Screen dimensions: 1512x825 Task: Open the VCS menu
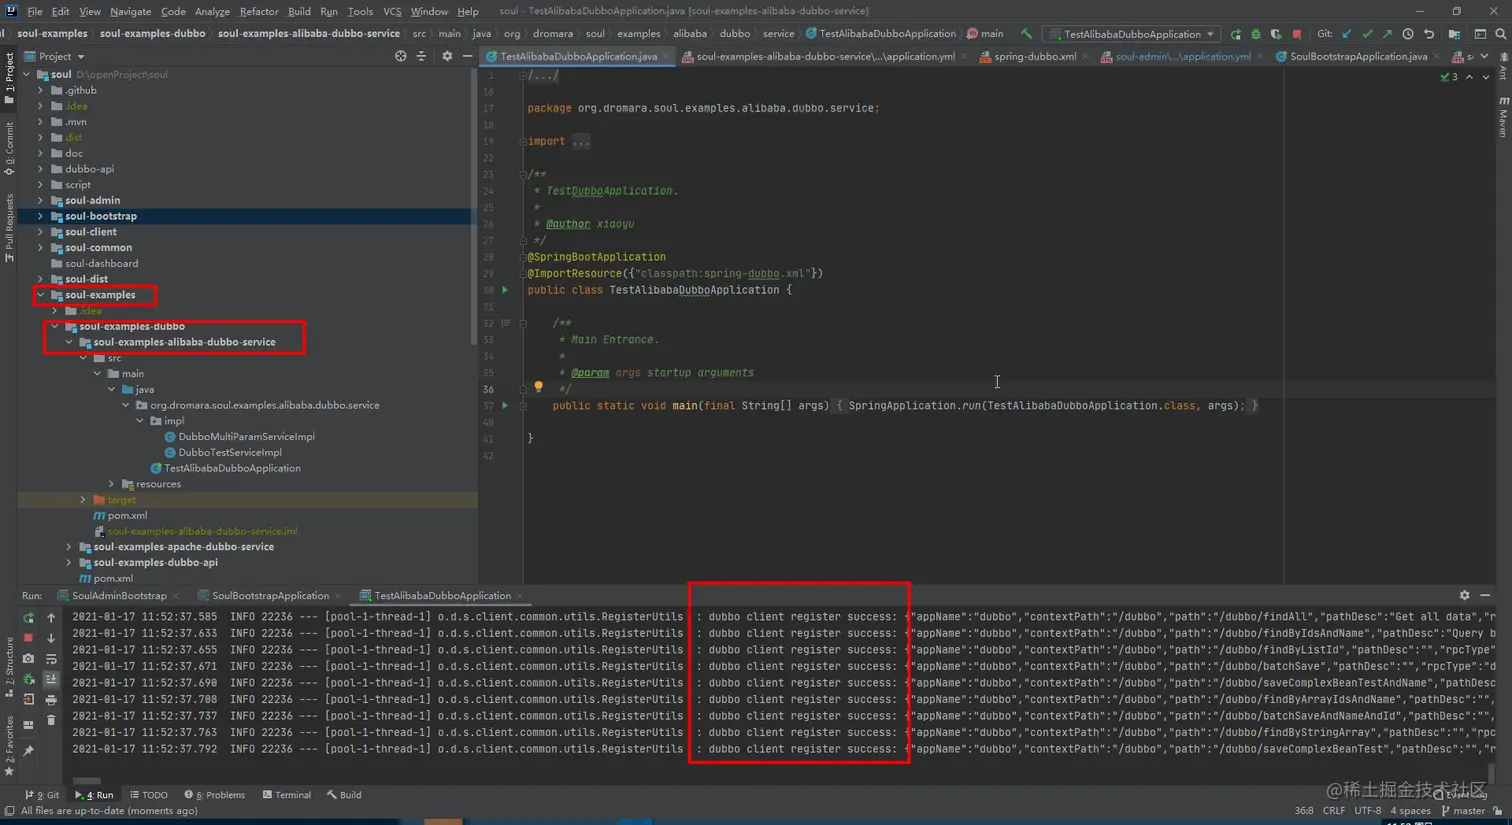tap(392, 11)
